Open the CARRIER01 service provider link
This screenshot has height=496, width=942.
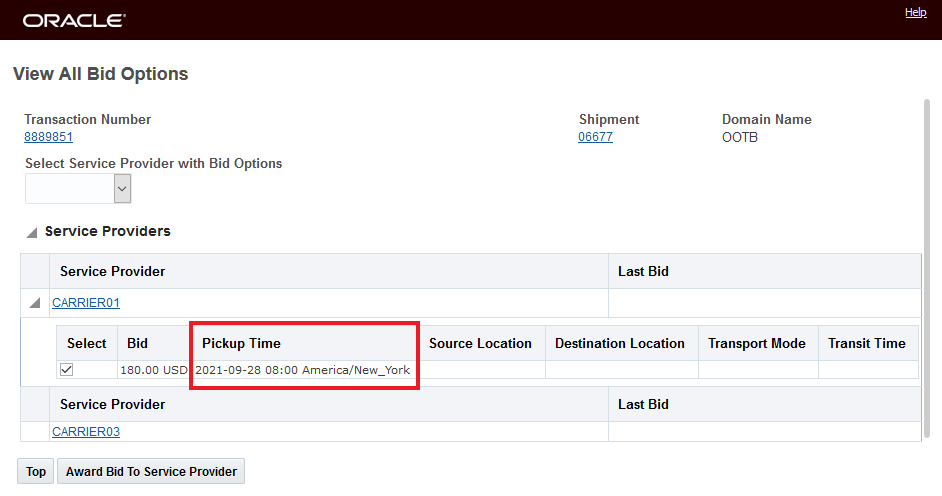tap(86, 303)
